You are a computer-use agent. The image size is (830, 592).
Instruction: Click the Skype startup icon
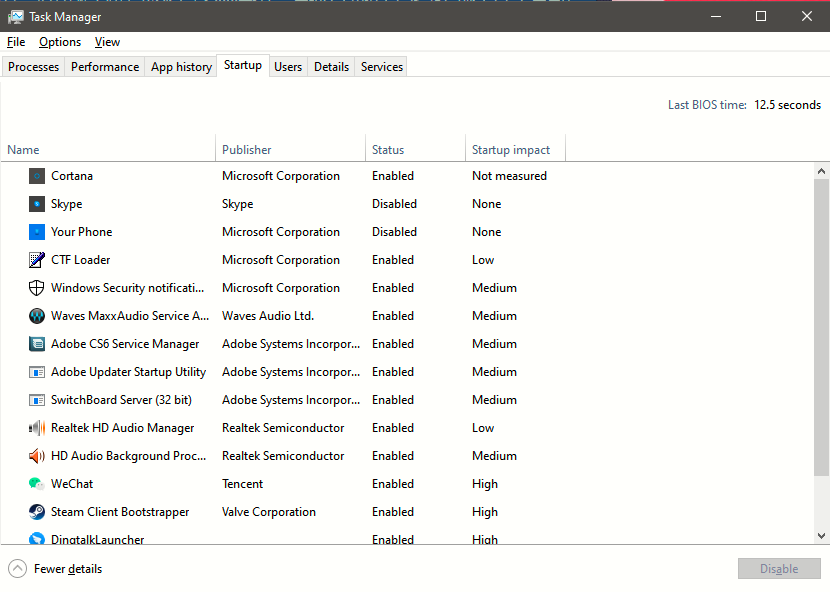point(37,204)
